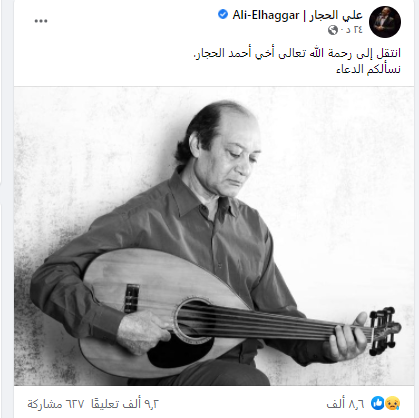The height and width of the screenshot is (418, 419).
Task: Open the Ali-Elhaggar page name link
Action: (x=266, y=15)
